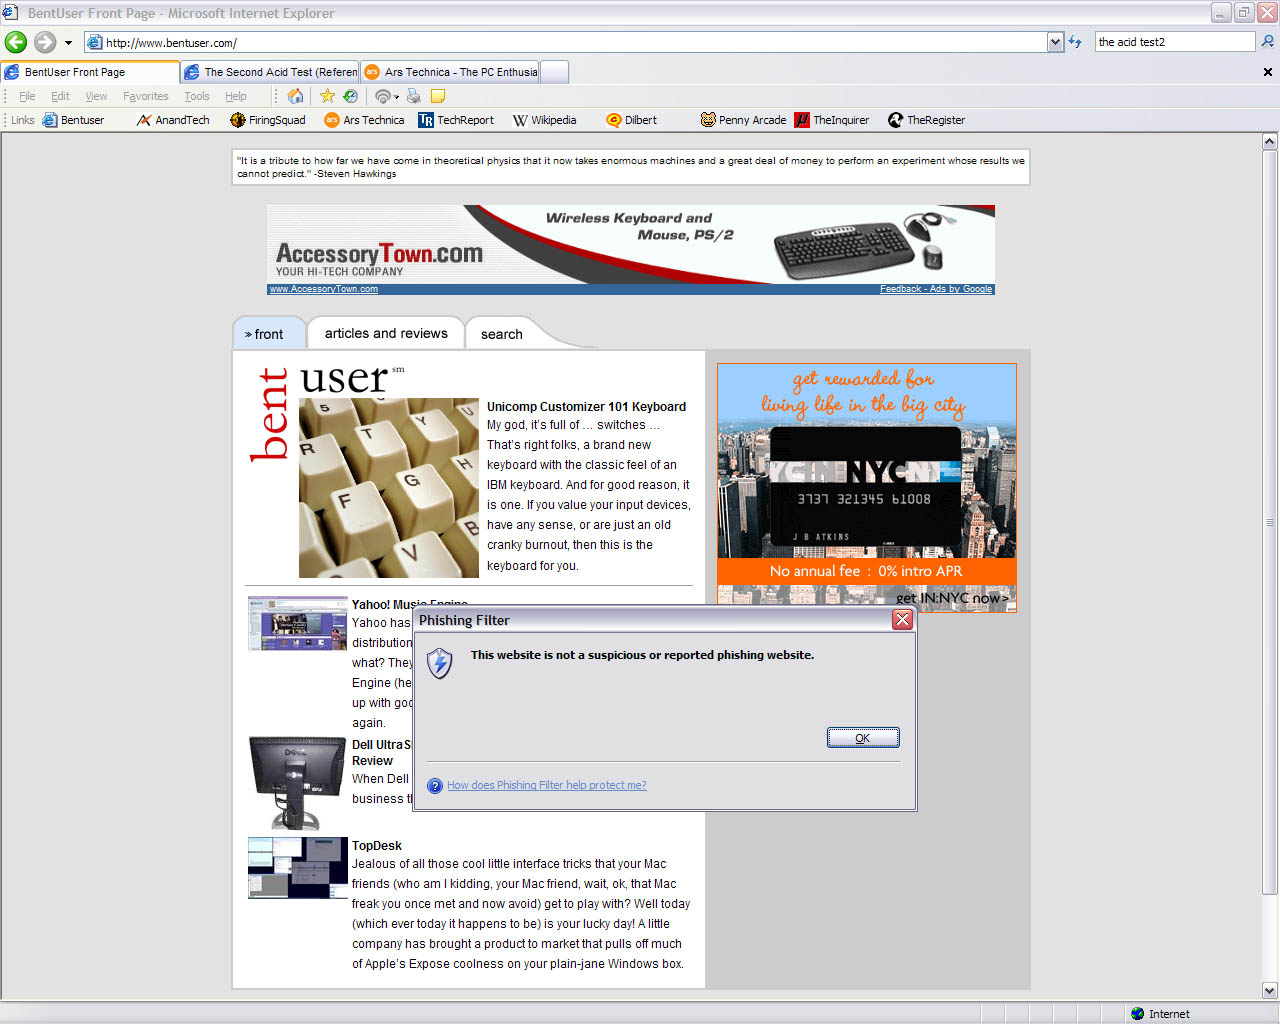Click the Internet Explorer title bar icon
This screenshot has width=1280, height=1024.
coord(10,12)
